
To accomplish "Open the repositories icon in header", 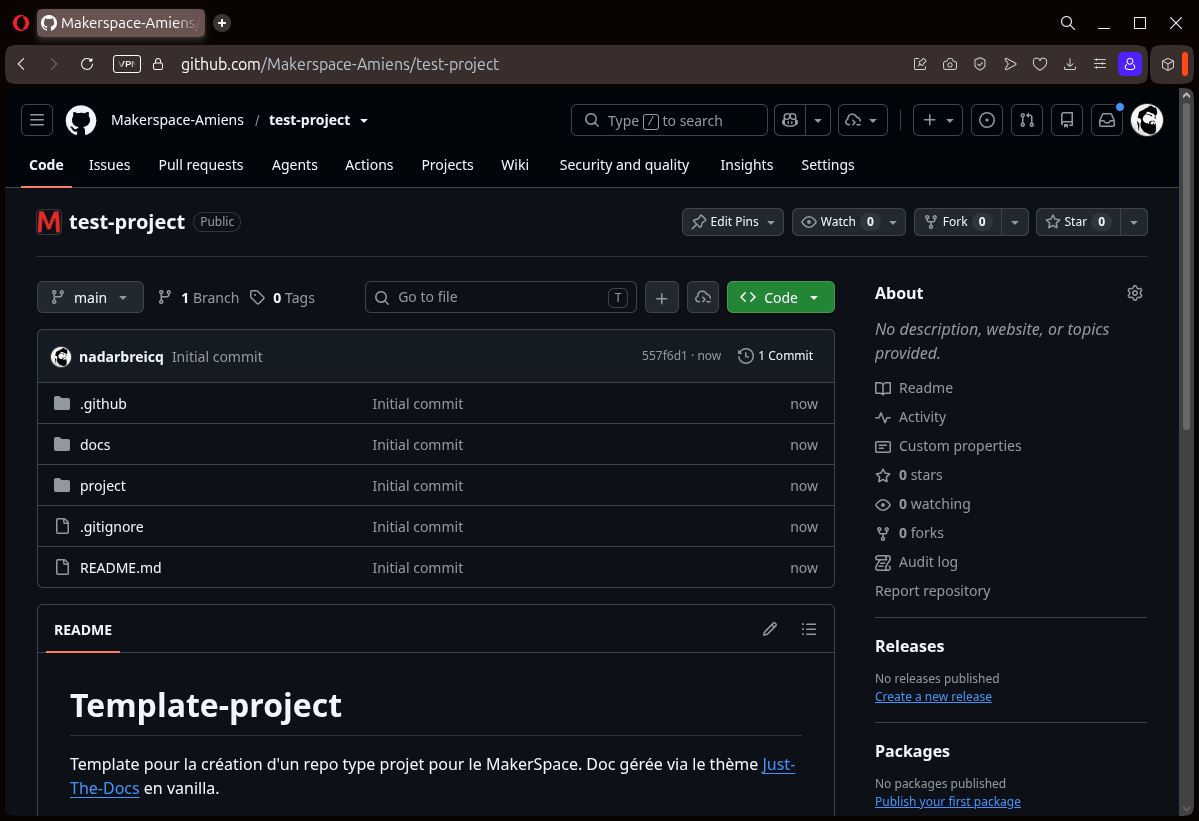I will (x=1067, y=120).
